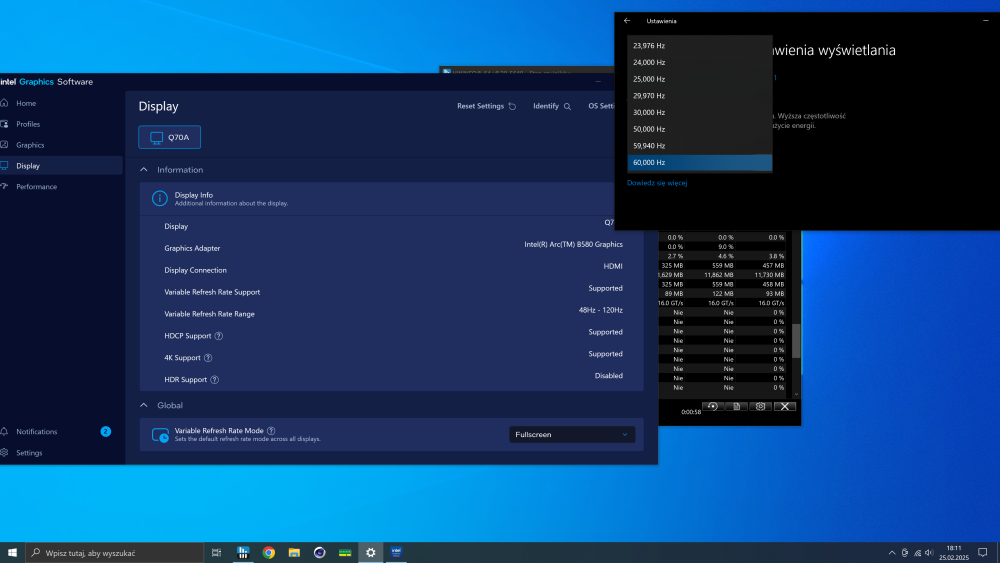This screenshot has width=1000, height=563.
Task: Go to the Graphics sidebar page
Action: [x=30, y=145]
